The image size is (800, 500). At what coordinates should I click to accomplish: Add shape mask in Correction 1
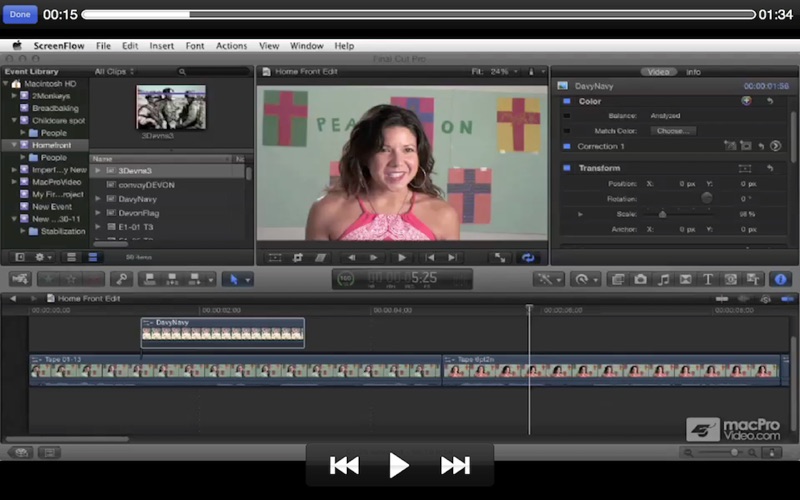point(746,146)
